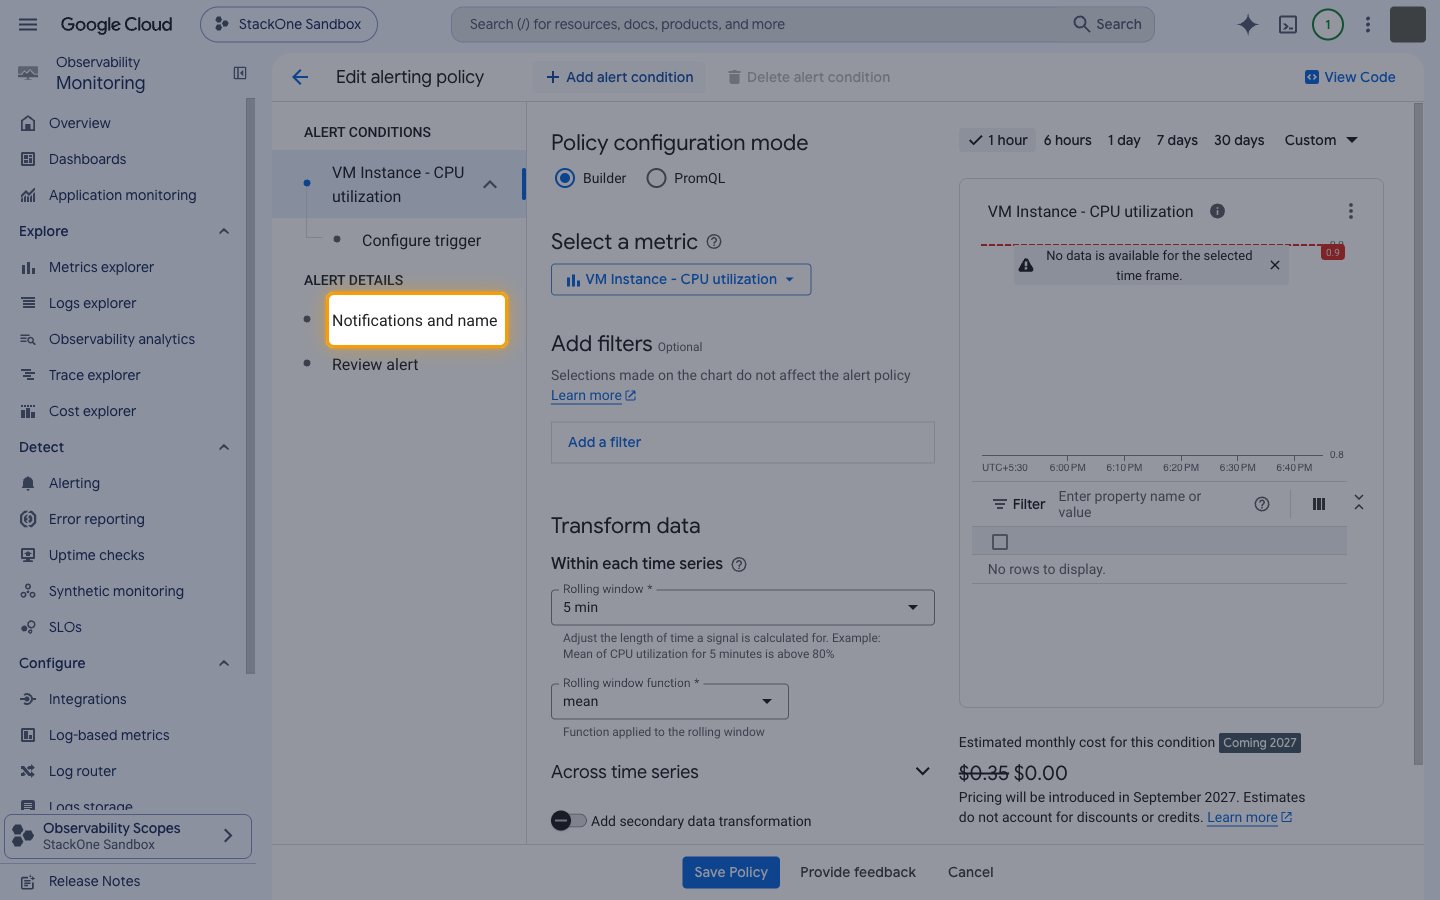Screen dimensions: 1440x900
Task: Dismiss the no data available warning
Action: (x=1275, y=265)
